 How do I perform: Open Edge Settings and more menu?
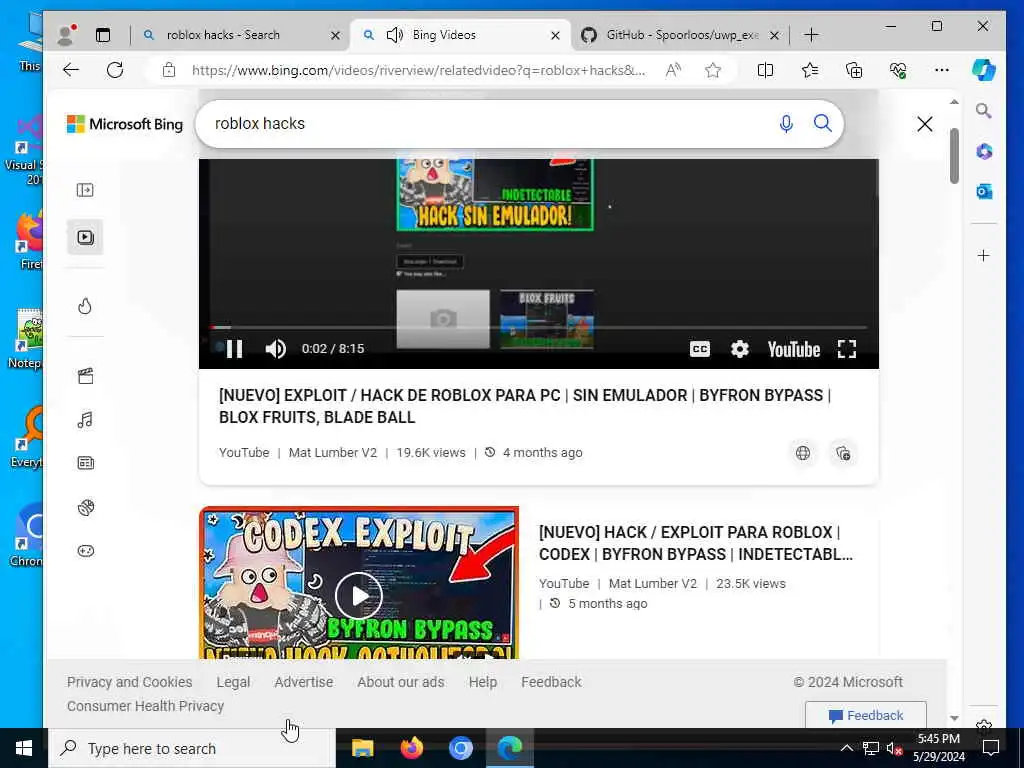tap(942, 70)
